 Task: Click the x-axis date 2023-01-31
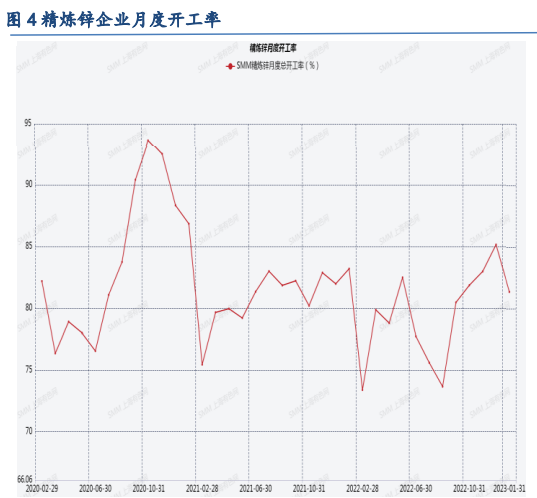pyautogui.click(x=509, y=488)
